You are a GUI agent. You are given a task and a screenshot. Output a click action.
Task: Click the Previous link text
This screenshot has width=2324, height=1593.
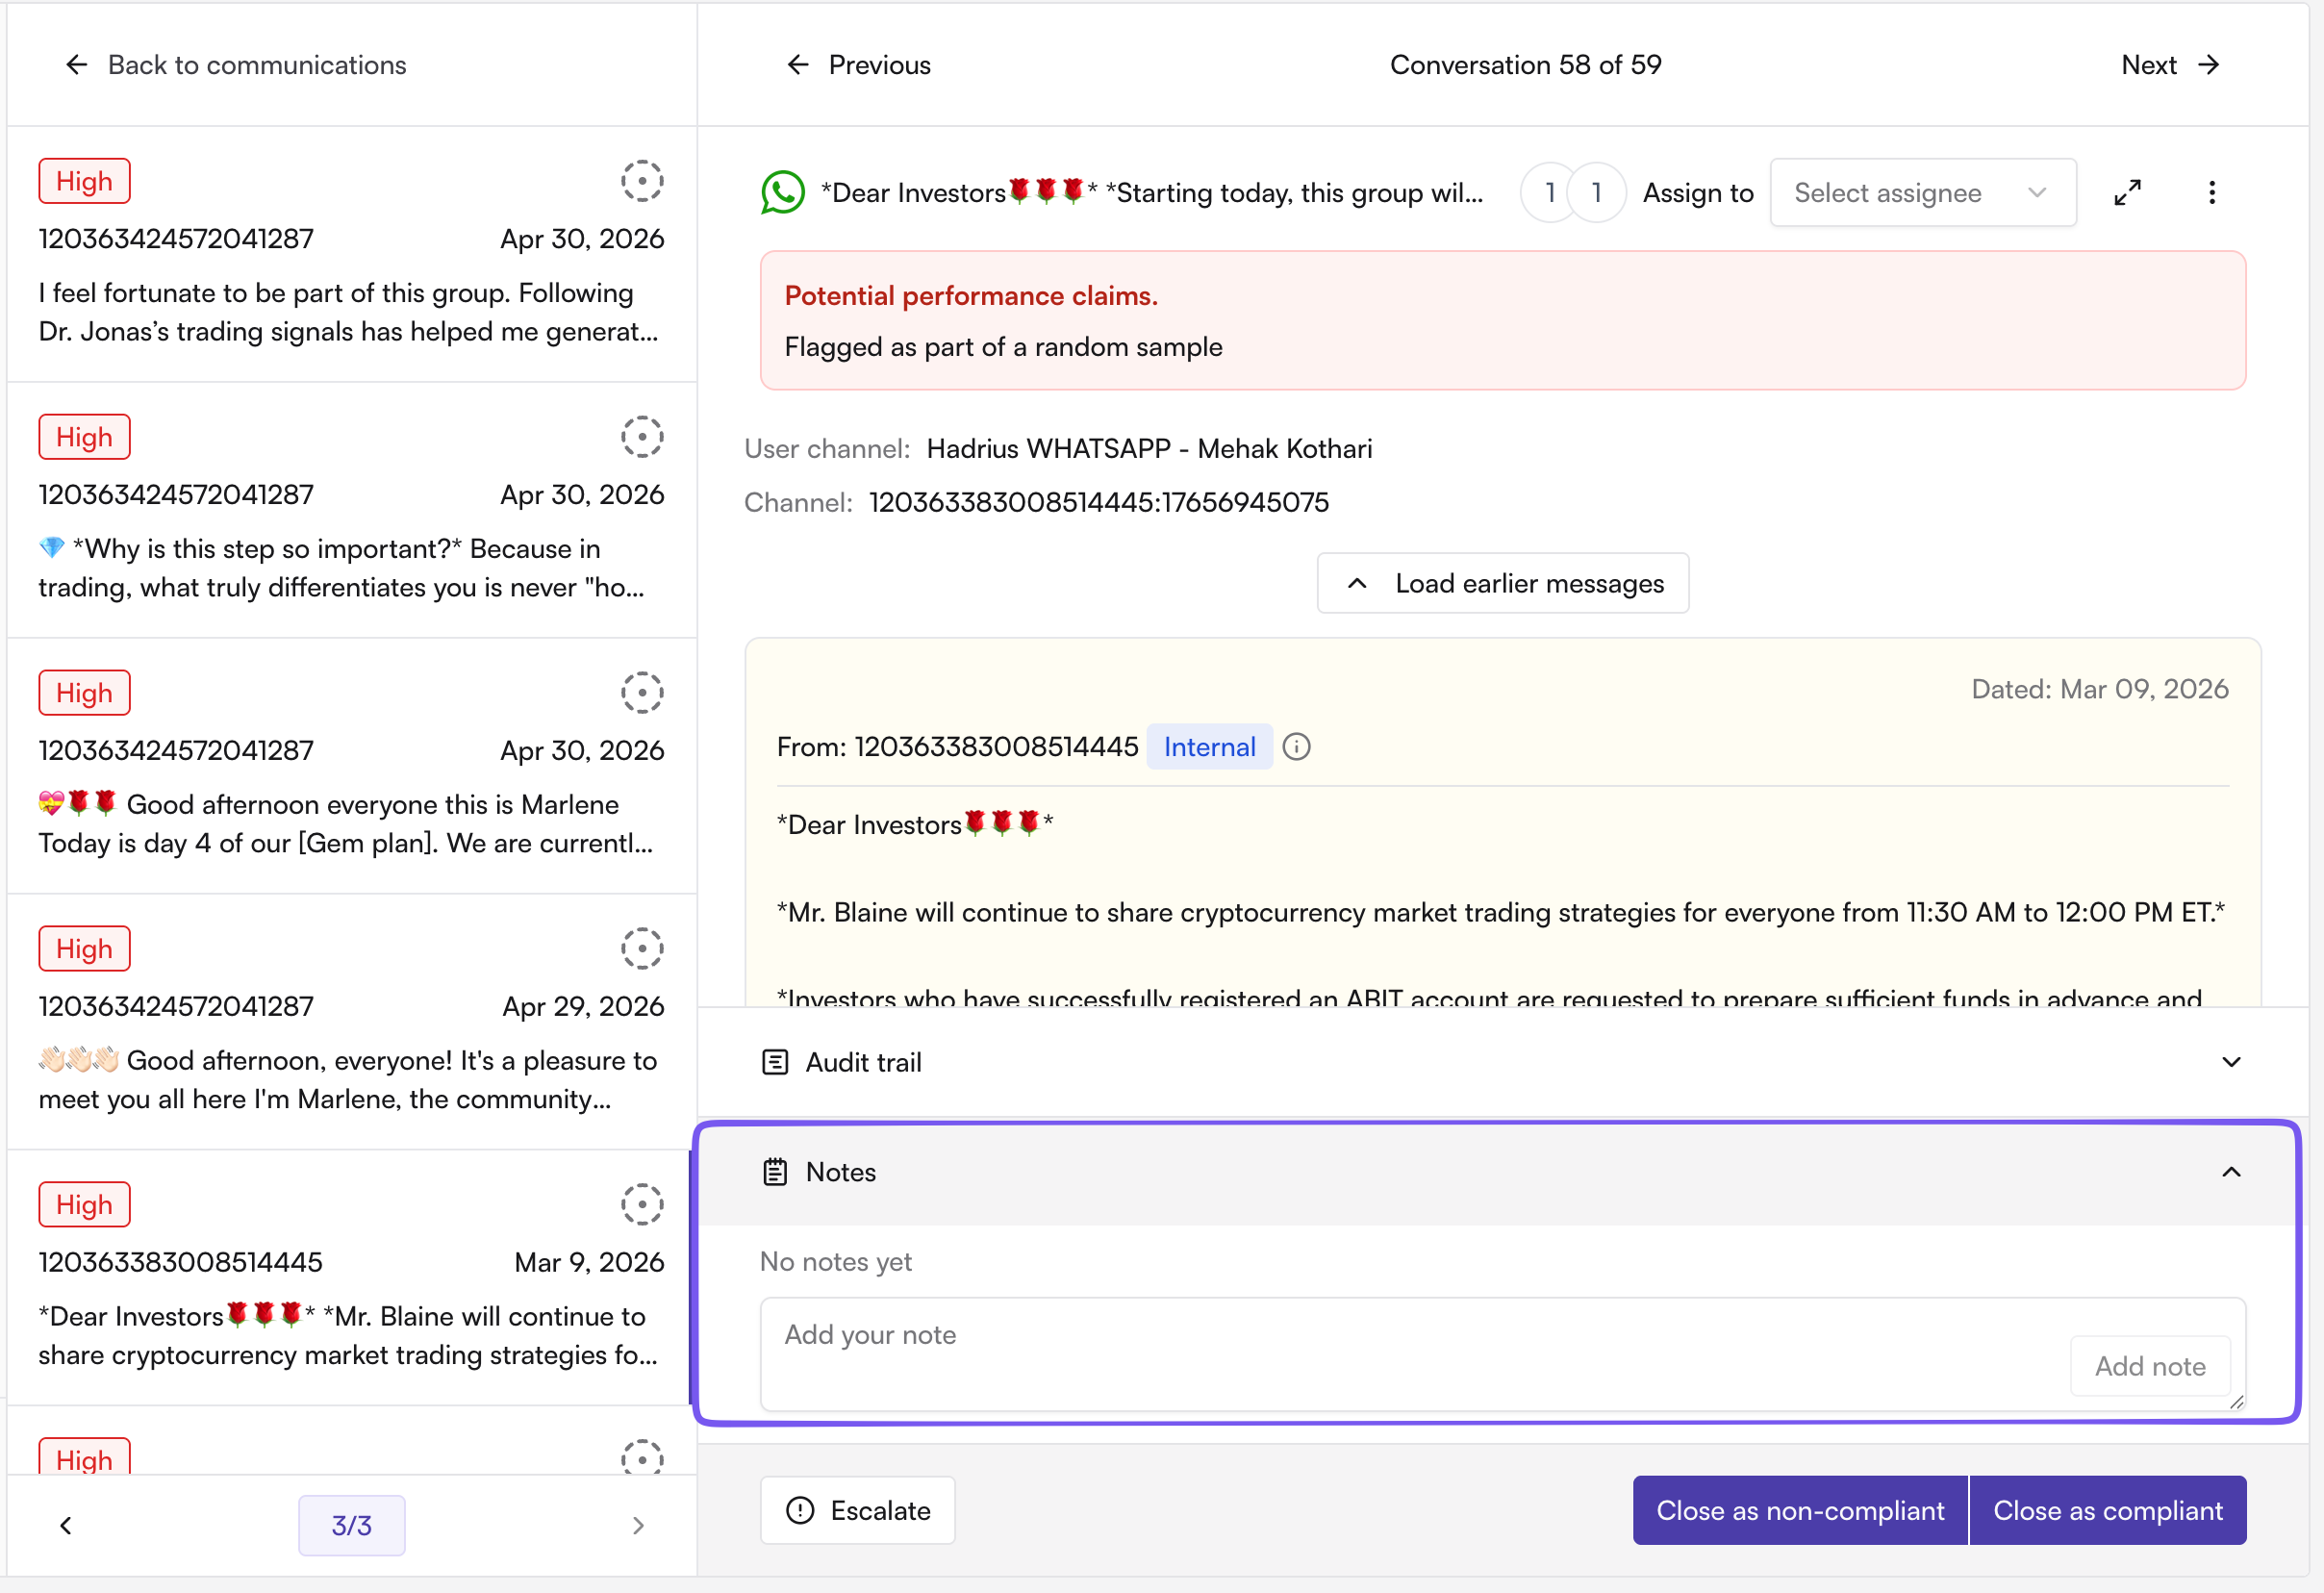click(x=879, y=65)
